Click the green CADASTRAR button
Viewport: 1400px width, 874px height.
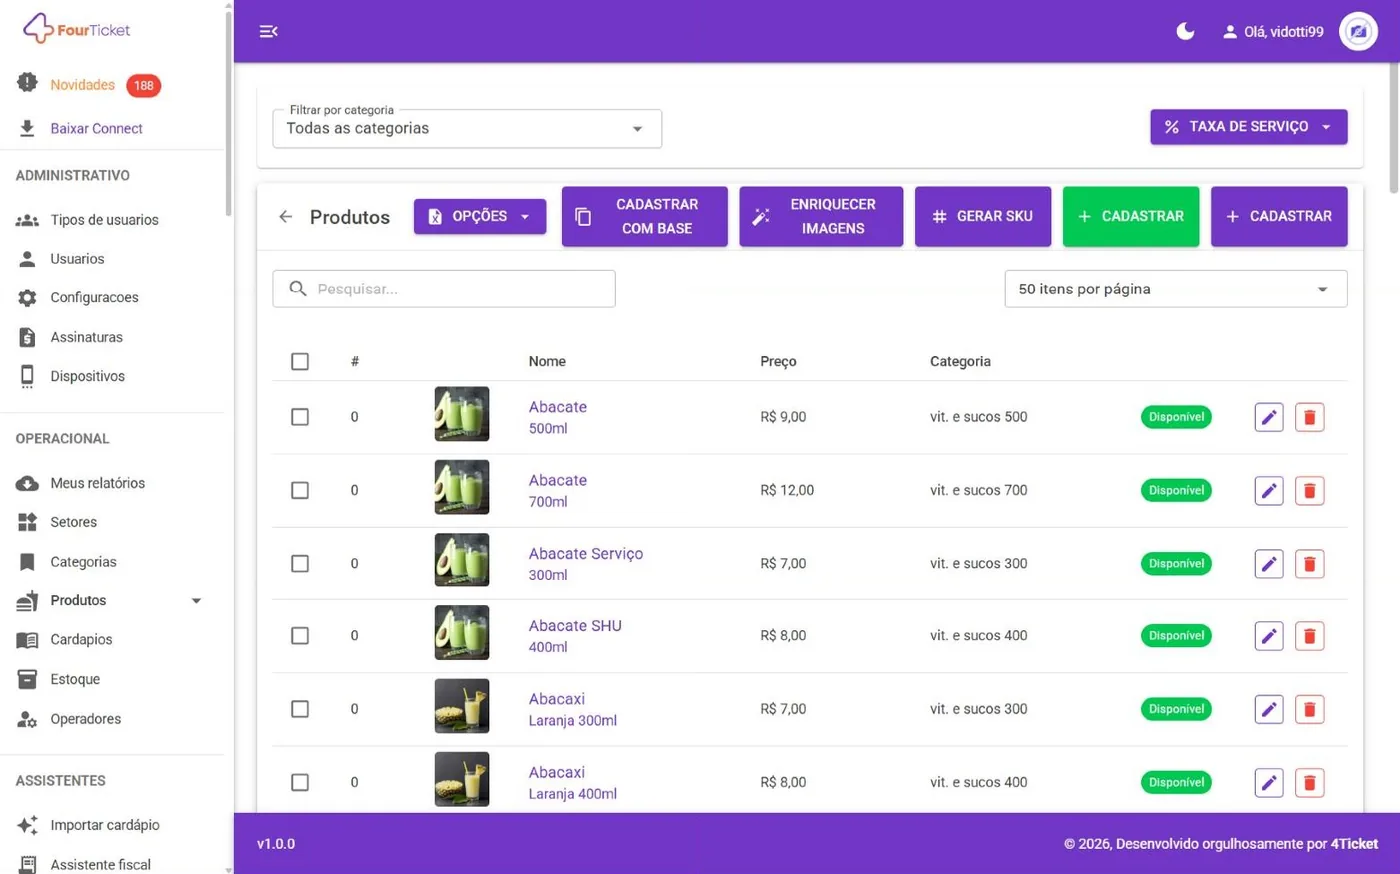click(1131, 216)
